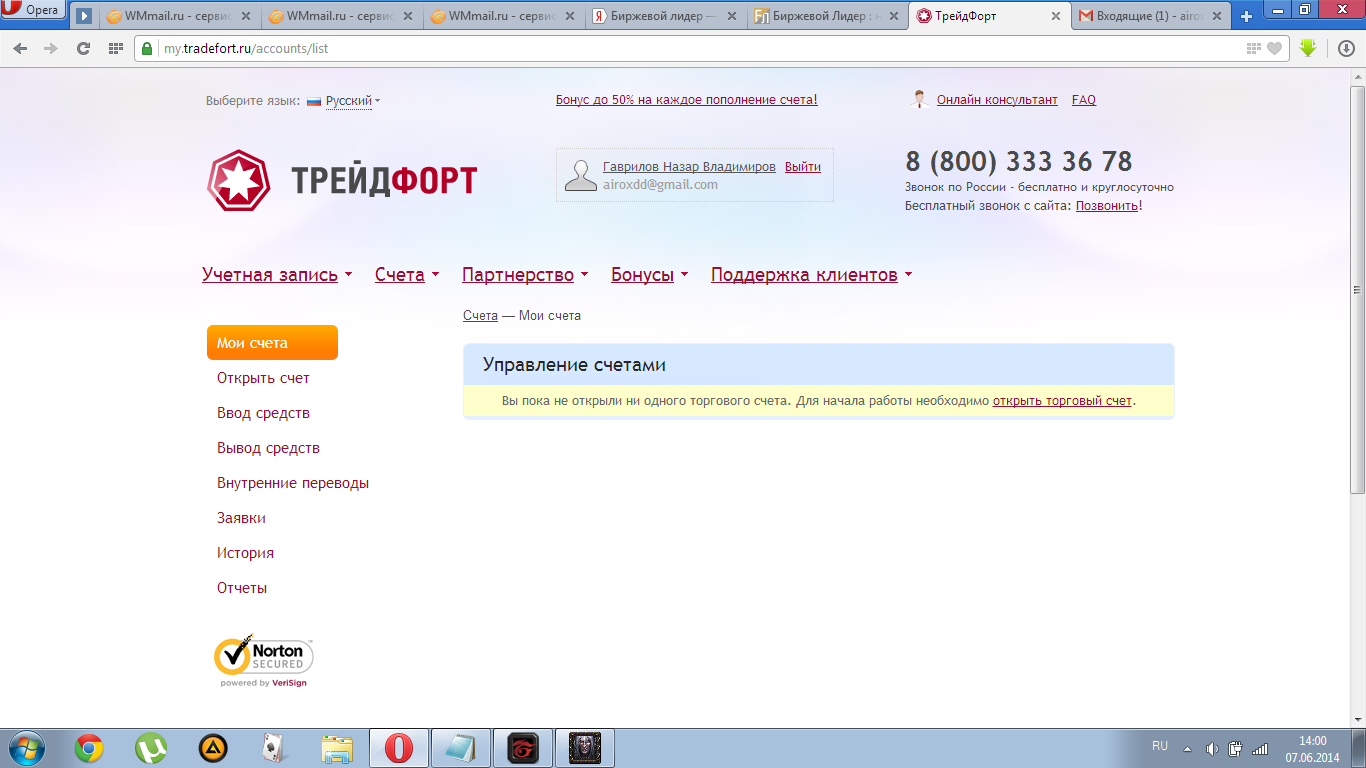The image size is (1366, 768).
Task: Click the volume speaker tray icon
Action: [1213, 748]
